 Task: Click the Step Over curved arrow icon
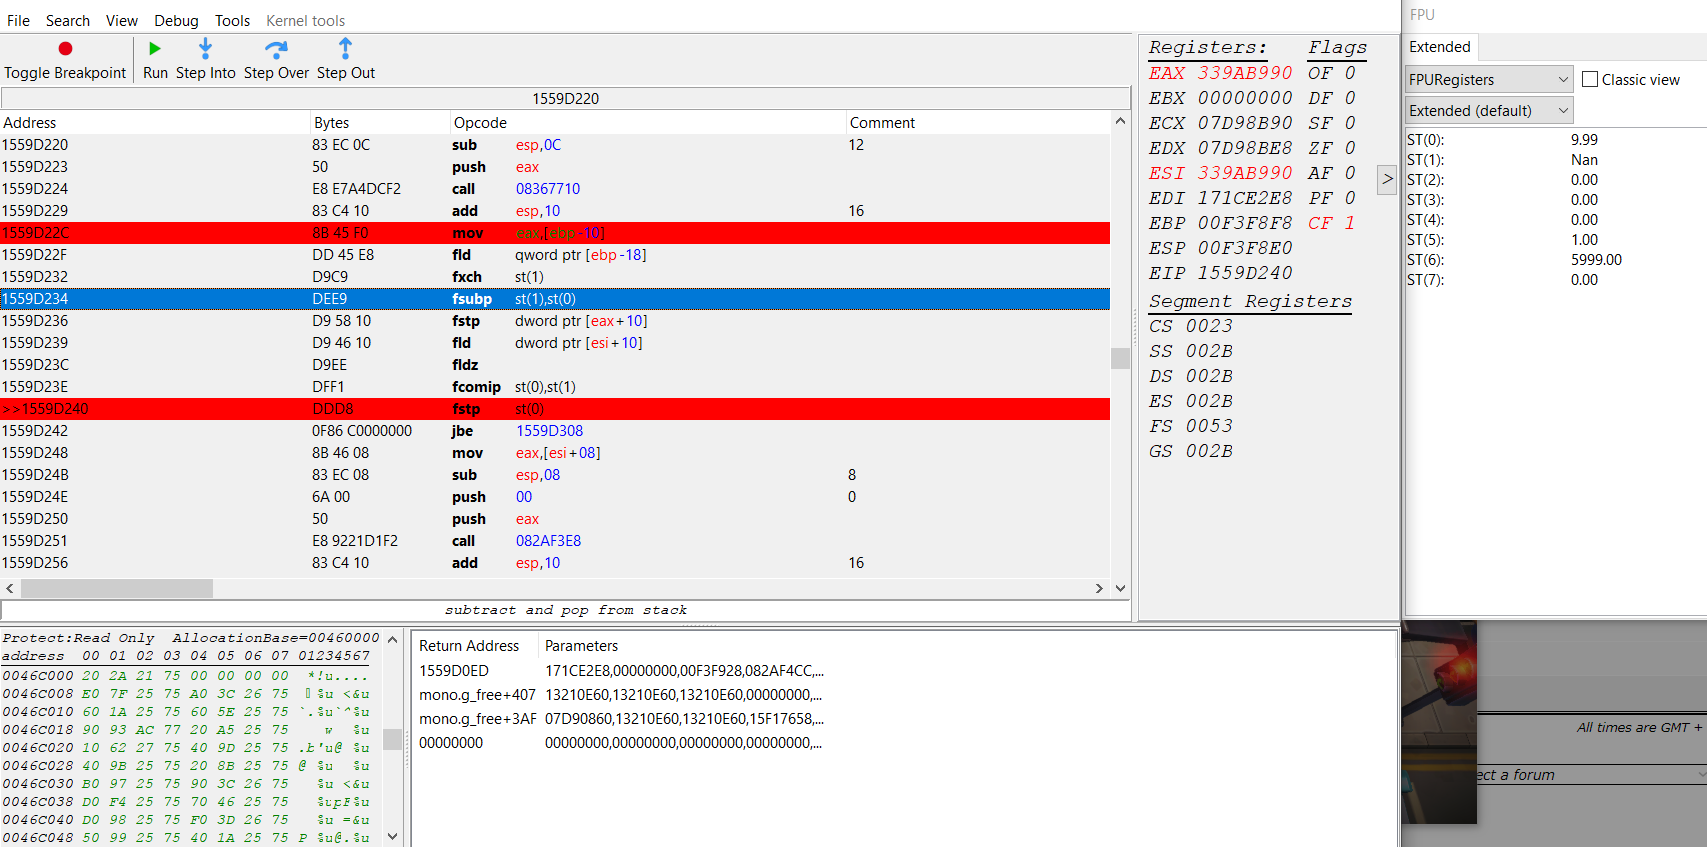point(276,49)
